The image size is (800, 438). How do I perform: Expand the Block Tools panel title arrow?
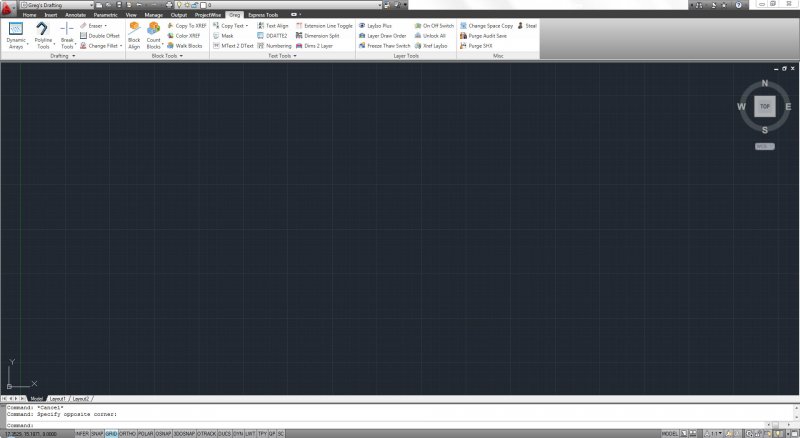(x=181, y=56)
